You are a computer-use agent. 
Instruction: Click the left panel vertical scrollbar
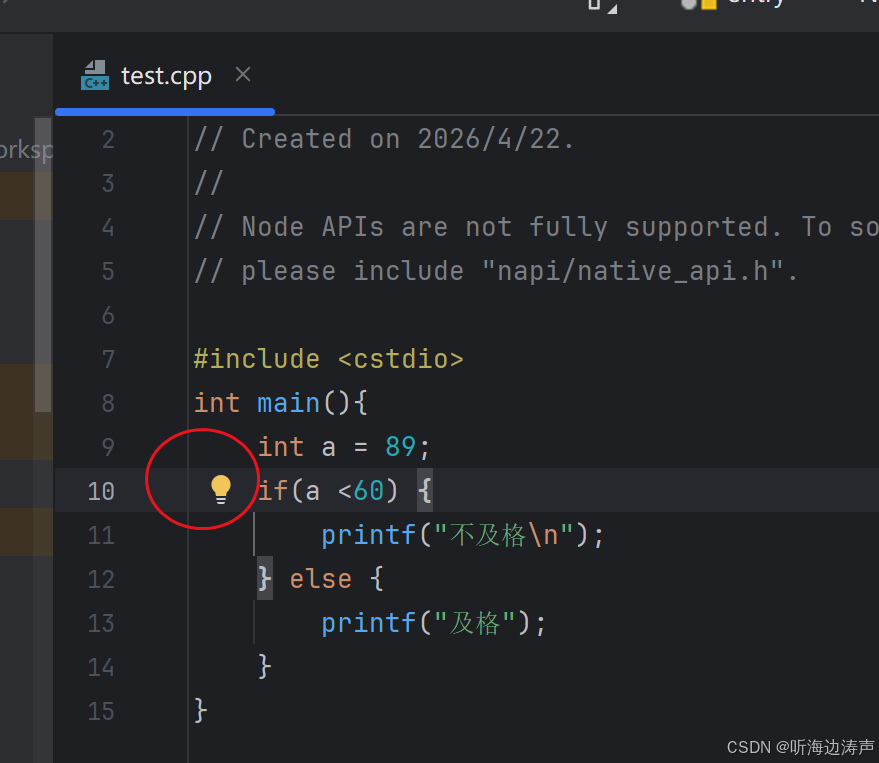coord(43,265)
